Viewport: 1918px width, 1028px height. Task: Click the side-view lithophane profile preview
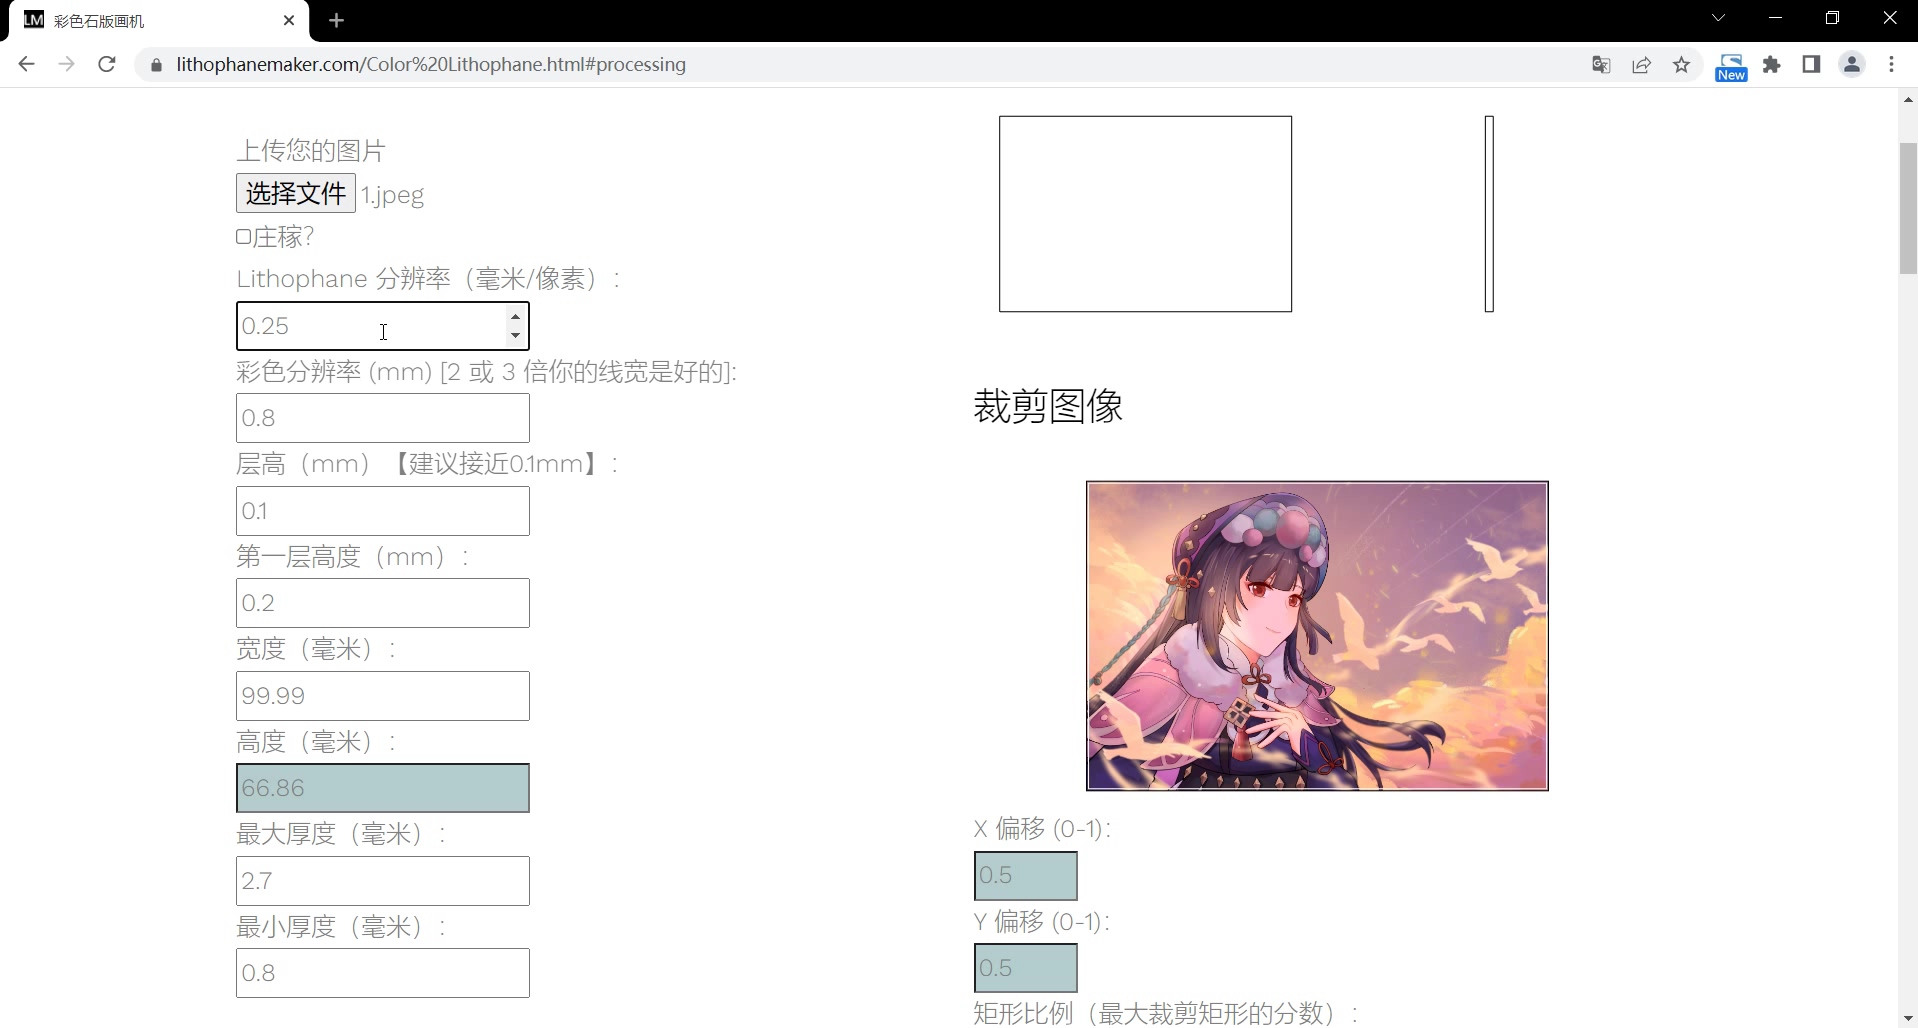pos(1489,214)
